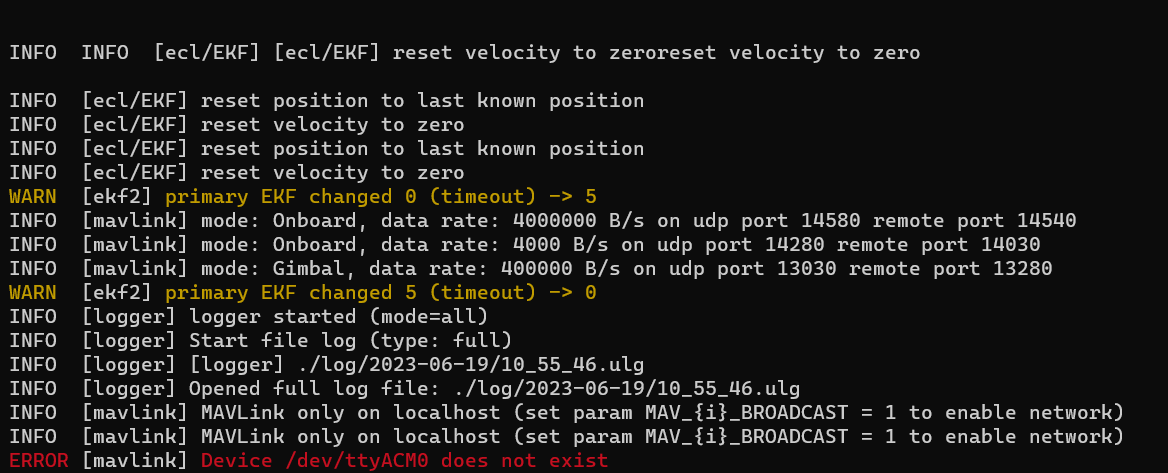
Task: Click the first yellow WARN label
Action: tap(33, 197)
